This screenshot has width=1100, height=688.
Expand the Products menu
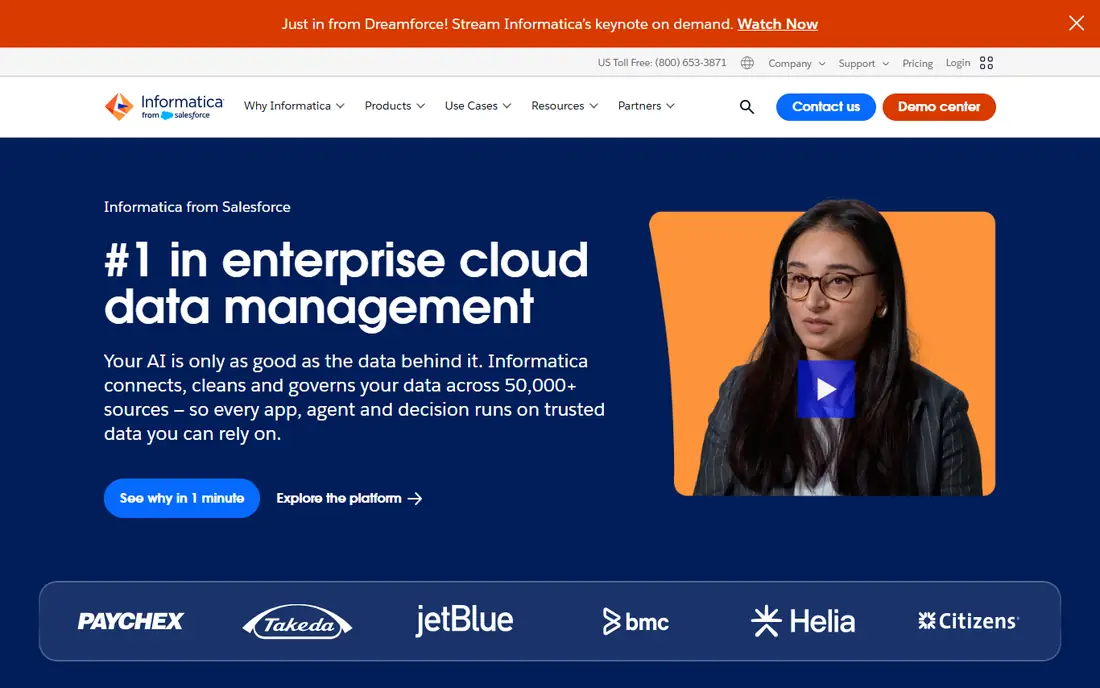[x=394, y=106]
